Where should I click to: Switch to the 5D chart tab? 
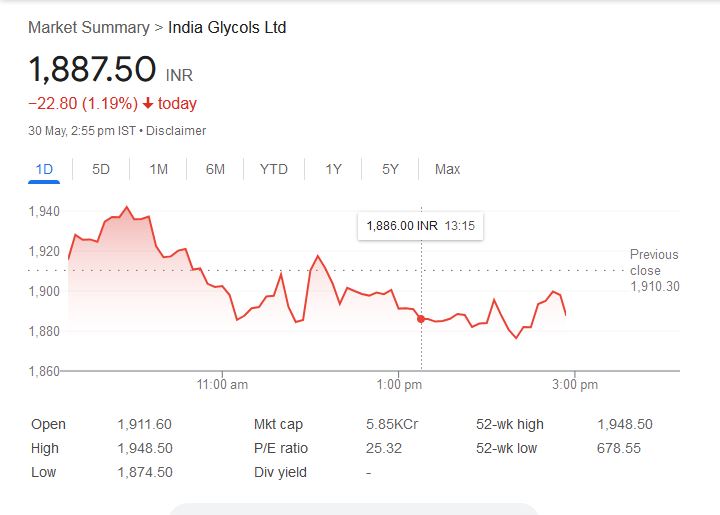[101, 169]
